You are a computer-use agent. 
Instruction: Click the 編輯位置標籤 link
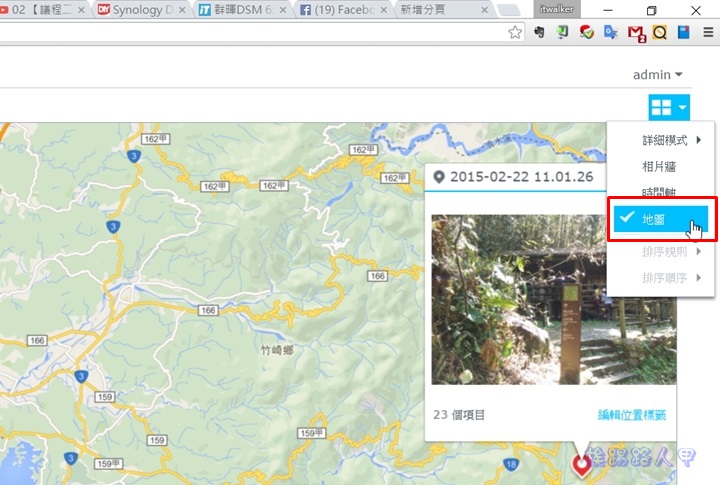click(632, 415)
